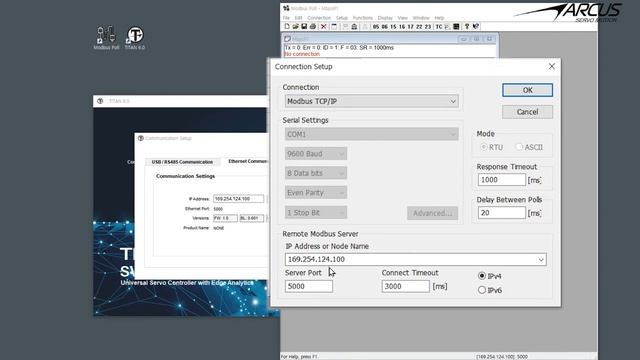Screen dimensions: 640x360
Task: Click the dark grid icon right of TC
Action: click(456, 27)
